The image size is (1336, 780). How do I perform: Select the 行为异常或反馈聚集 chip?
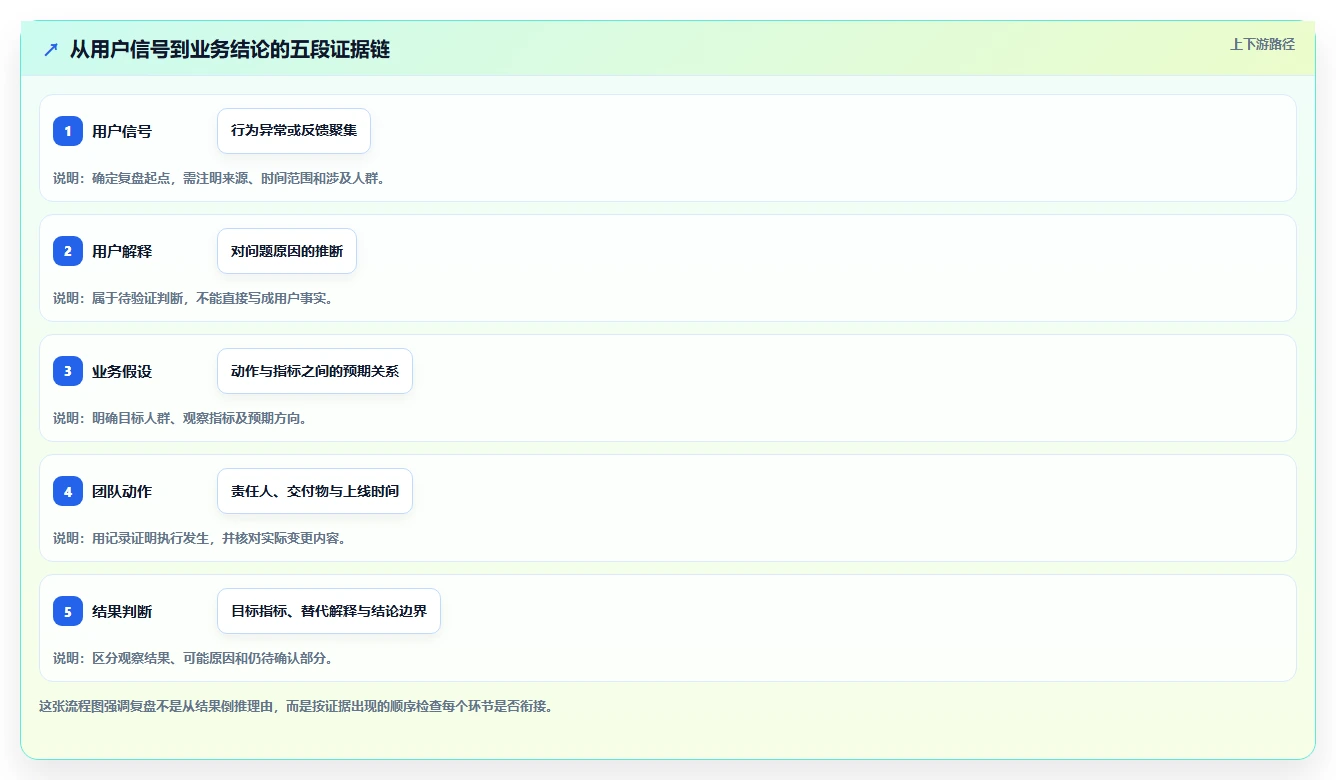tap(294, 131)
